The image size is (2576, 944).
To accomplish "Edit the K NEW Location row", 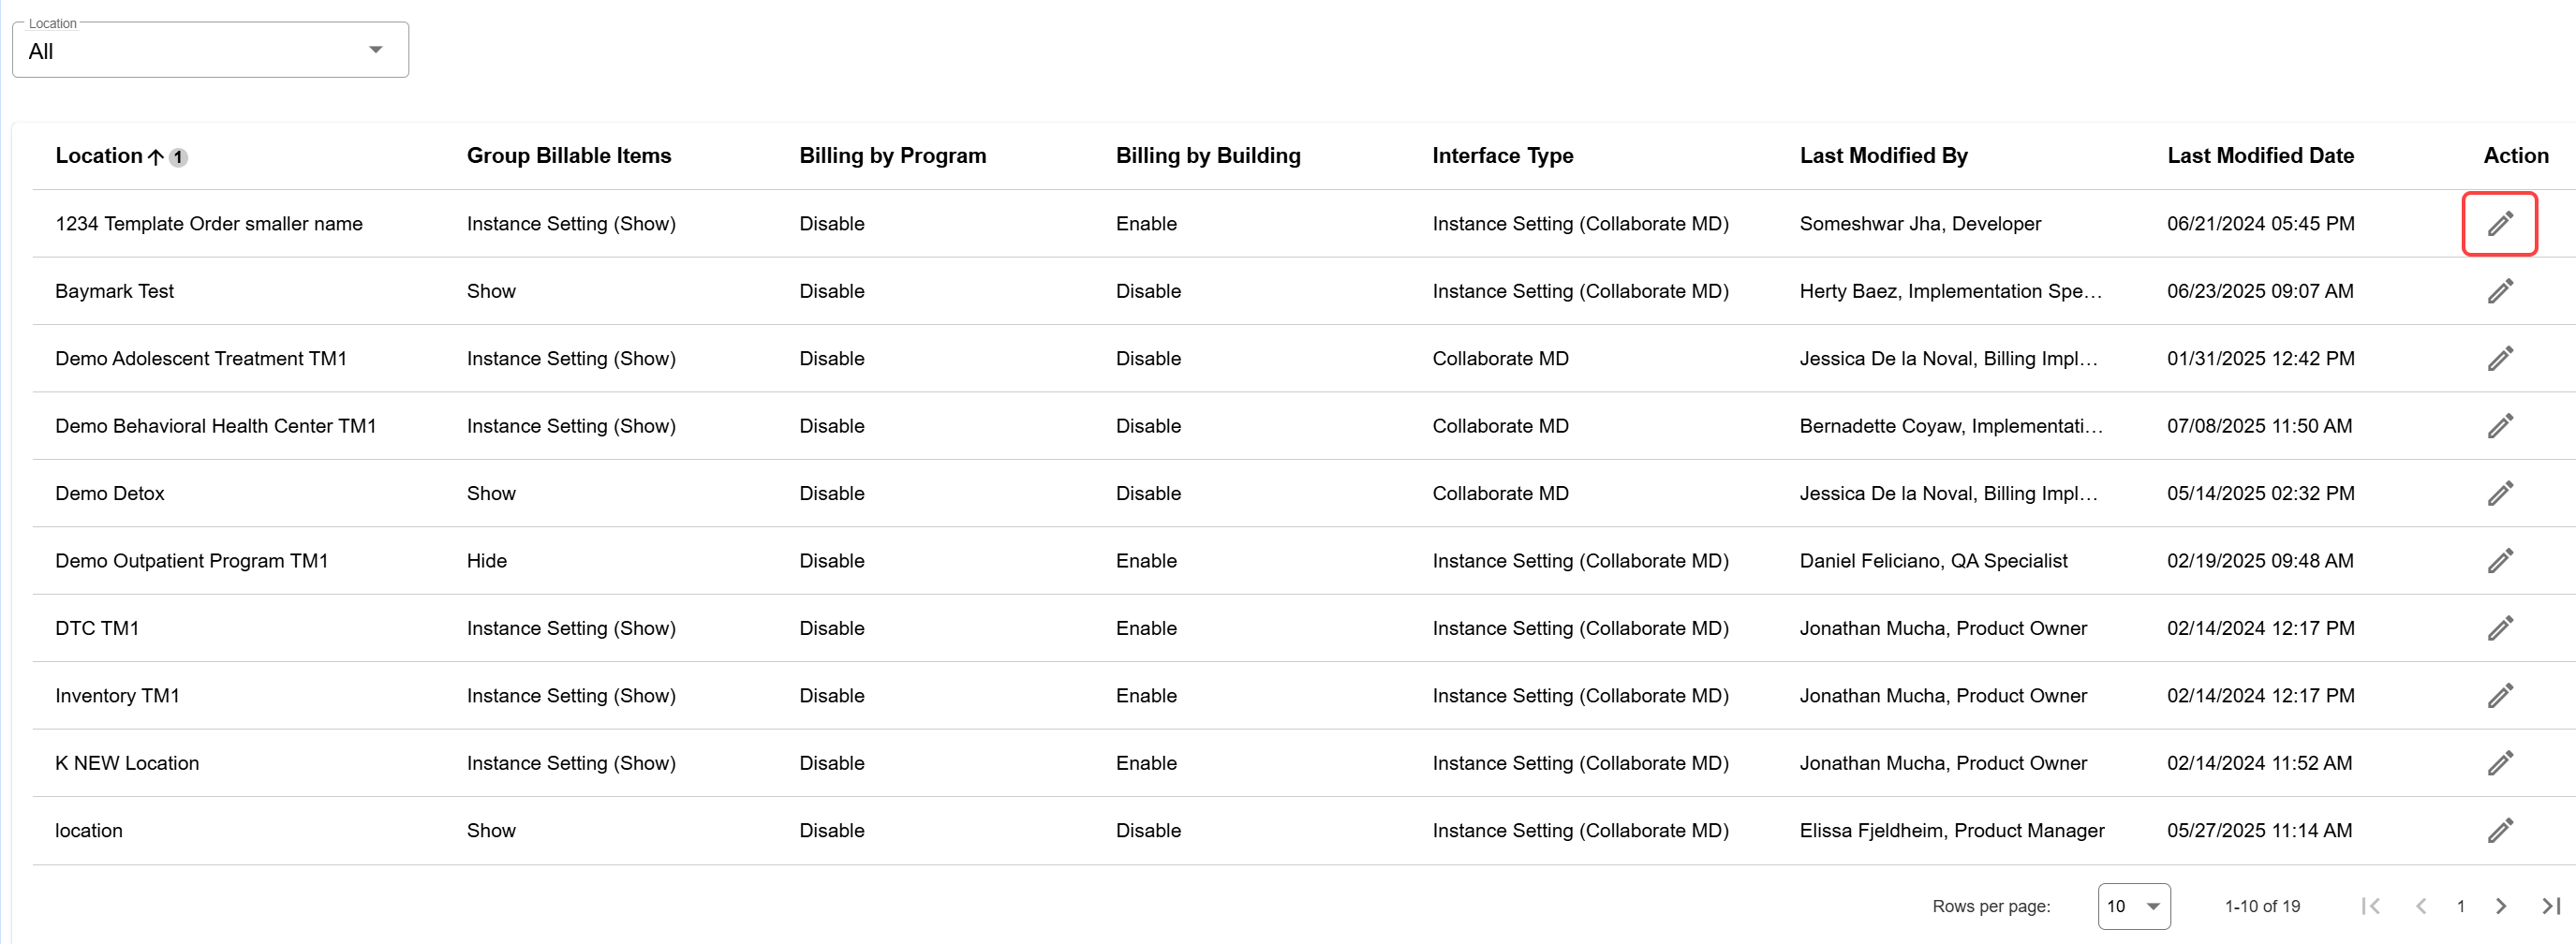I will coord(2500,762).
